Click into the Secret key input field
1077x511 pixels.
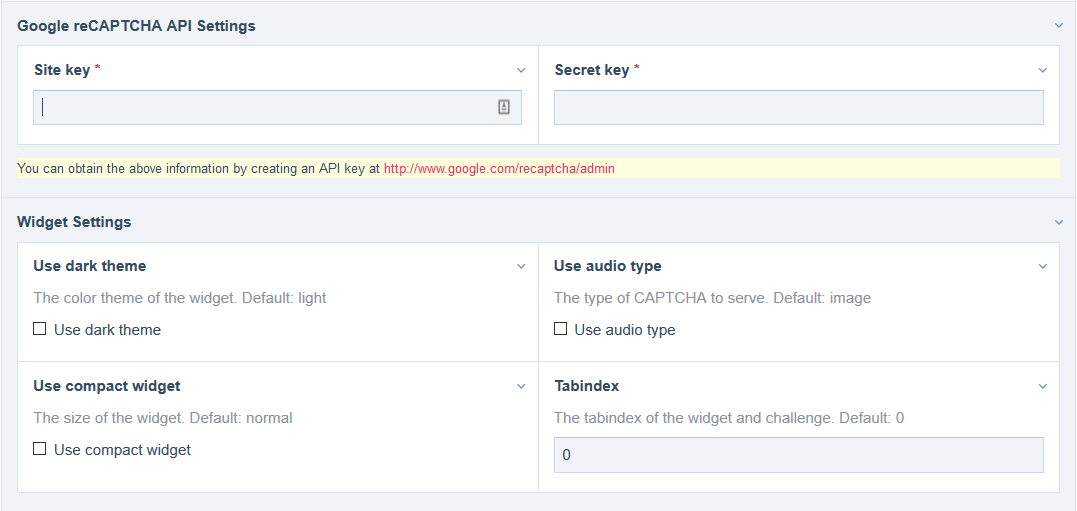798,108
